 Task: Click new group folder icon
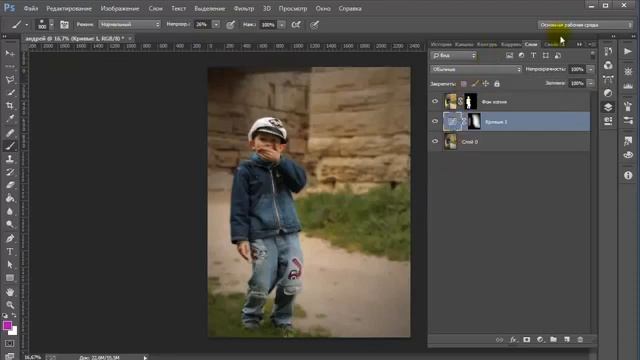(553, 340)
